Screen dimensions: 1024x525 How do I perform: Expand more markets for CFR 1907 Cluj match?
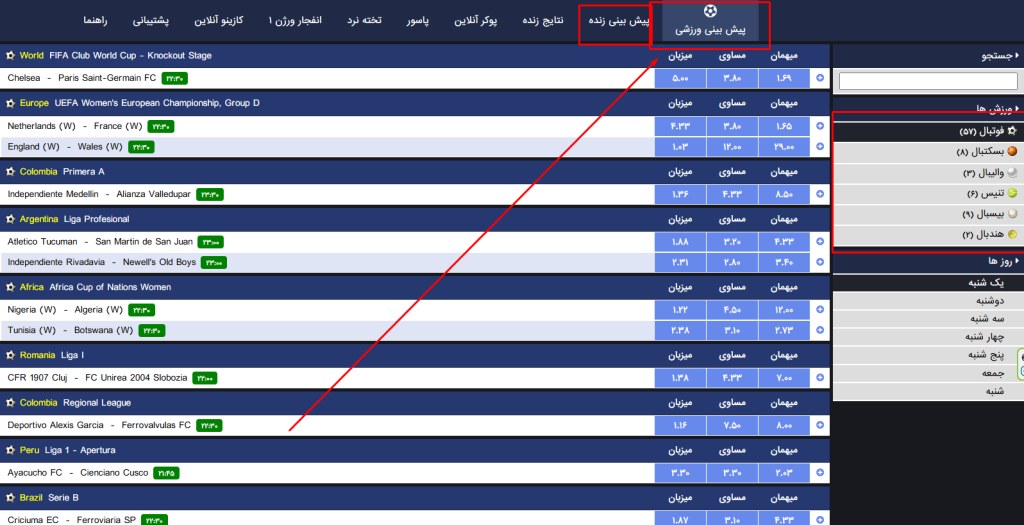coord(820,377)
